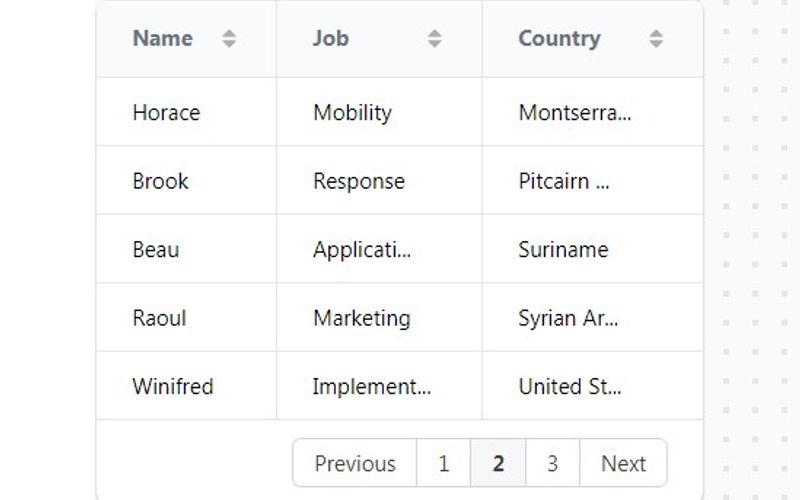Click the Job column sort icon
This screenshot has width=800, height=500.
434,39
